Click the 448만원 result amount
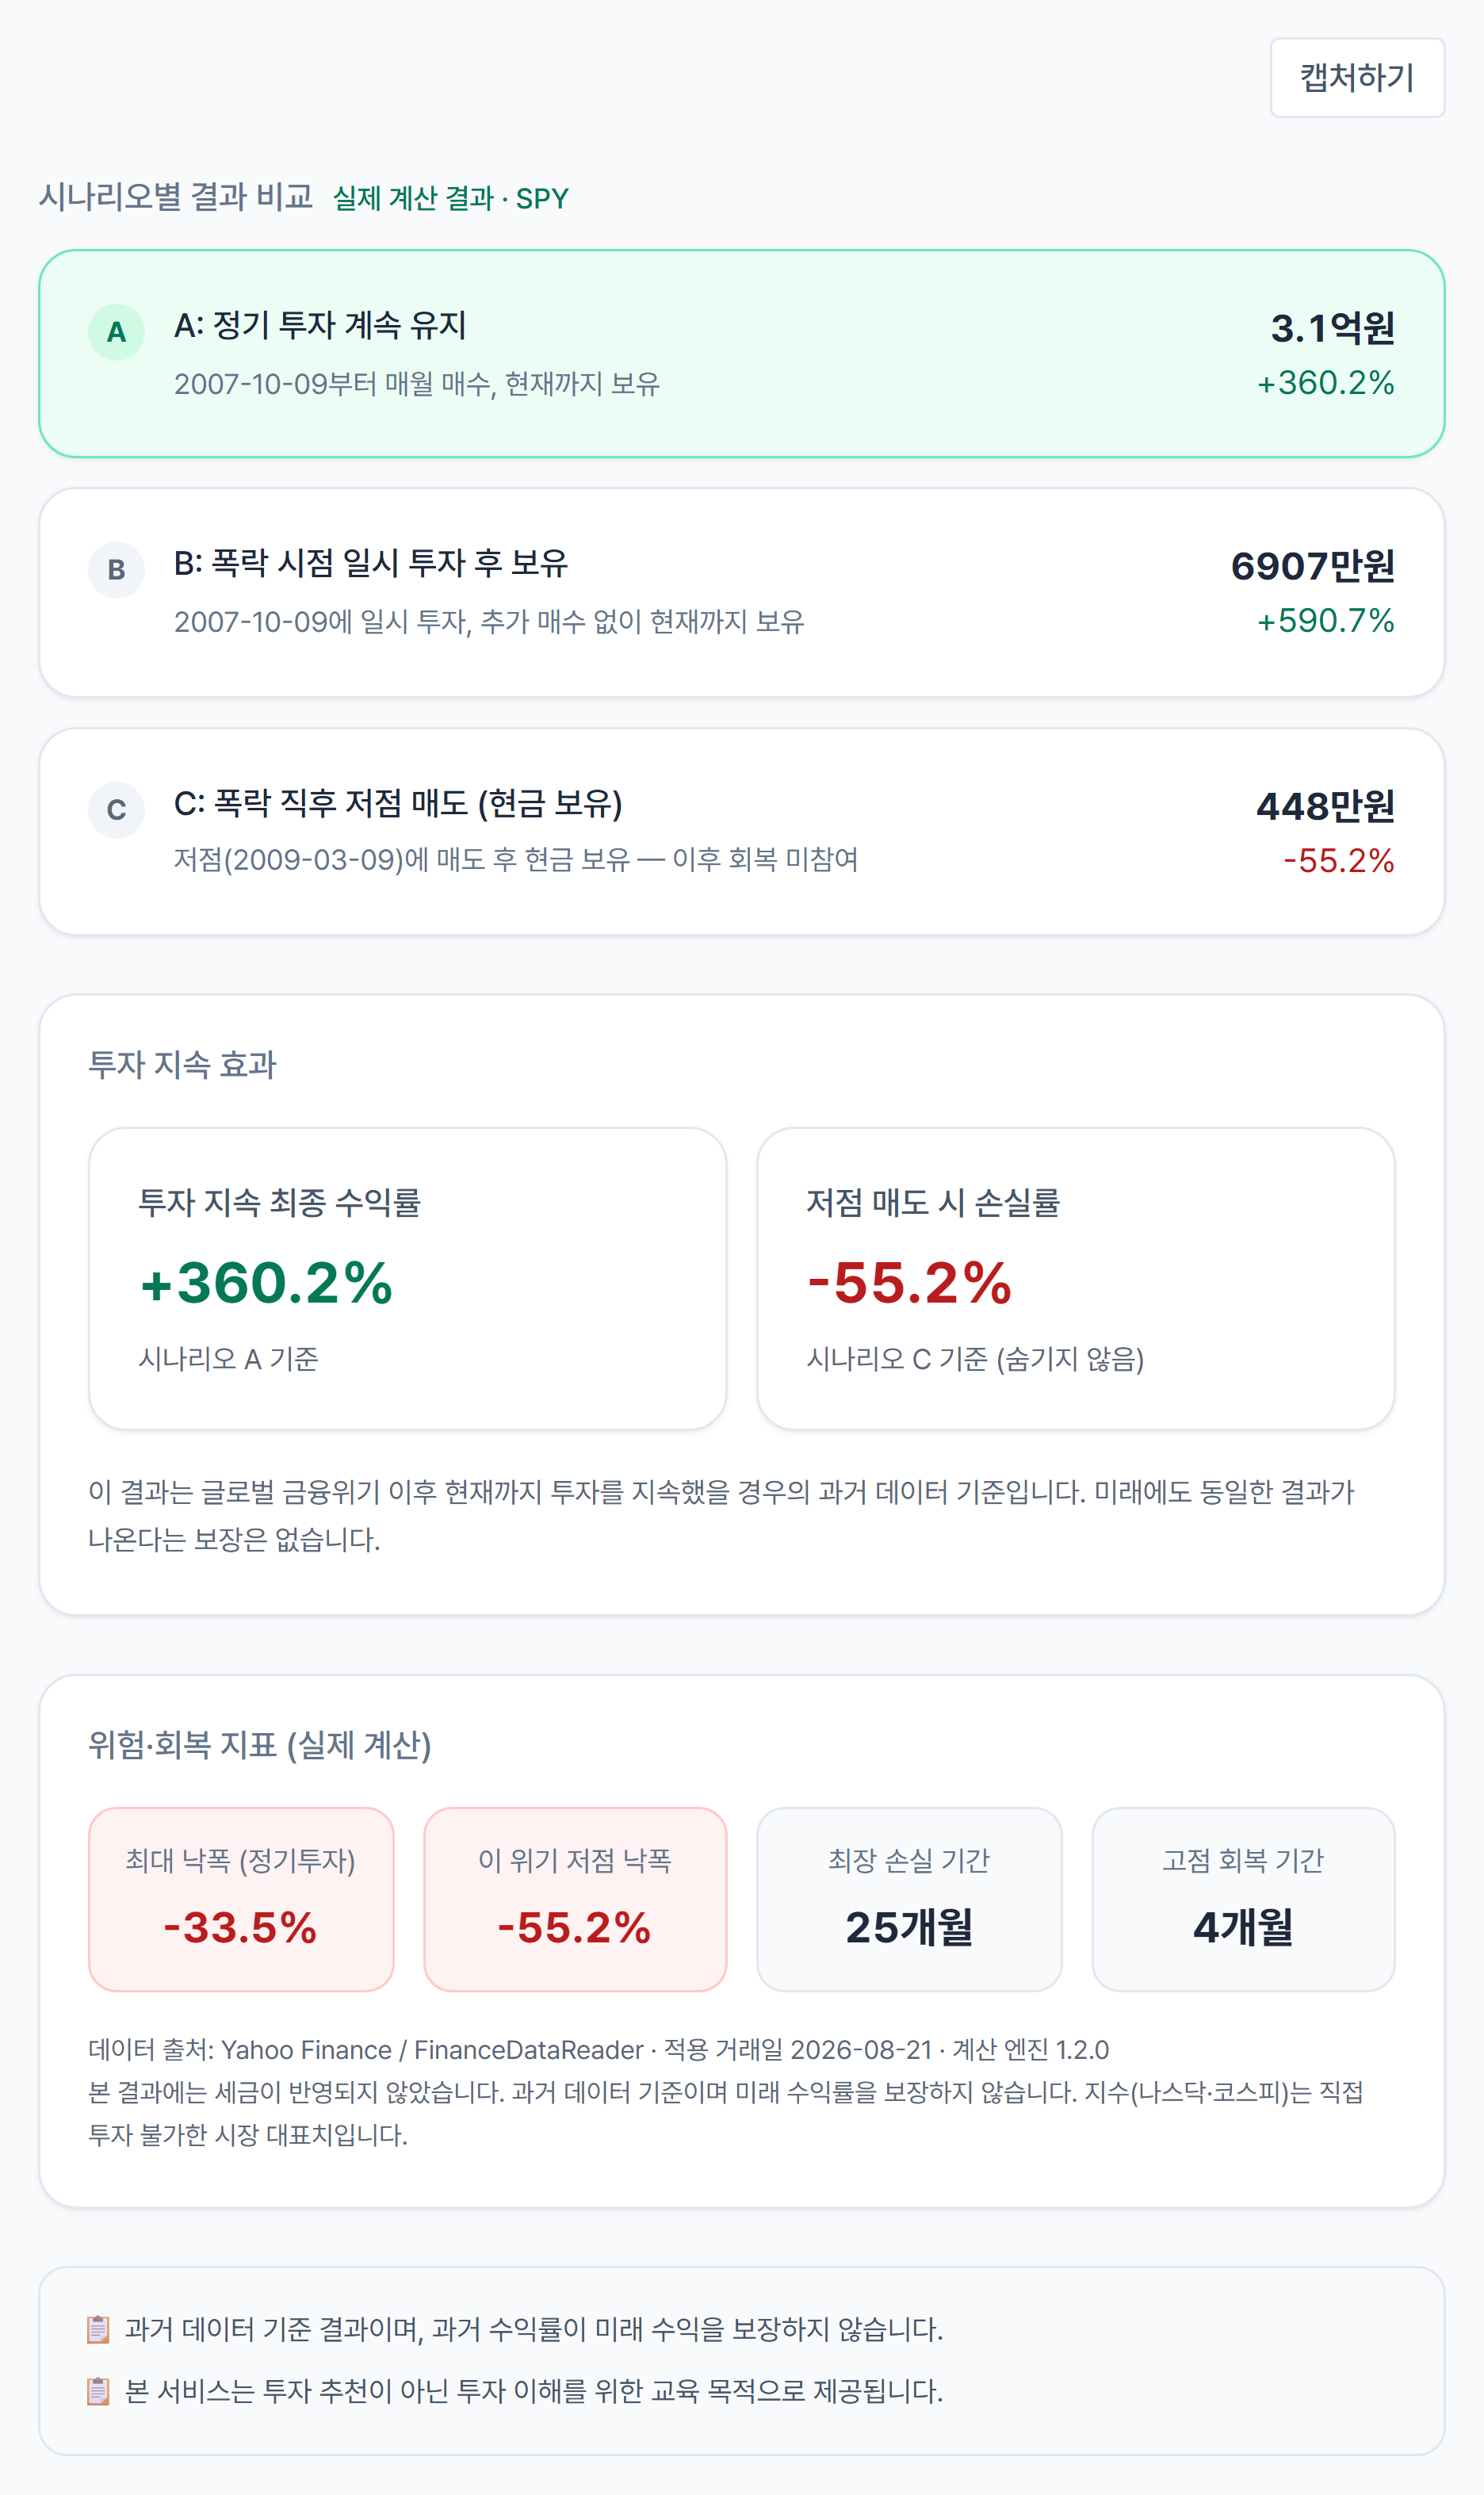 [1325, 806]
